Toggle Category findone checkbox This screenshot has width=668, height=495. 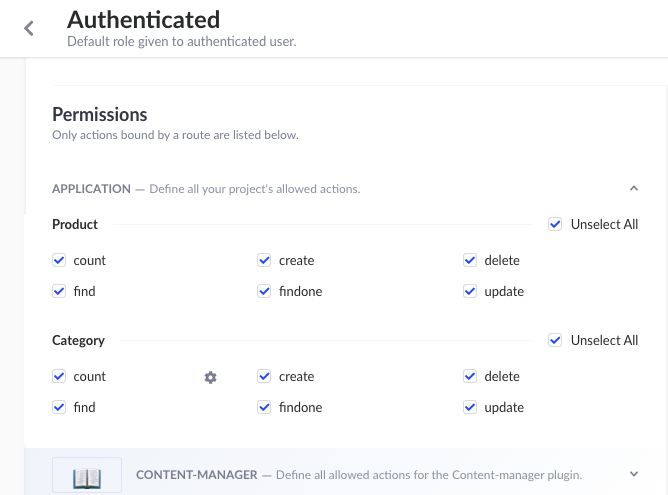(x=264, y=408)
